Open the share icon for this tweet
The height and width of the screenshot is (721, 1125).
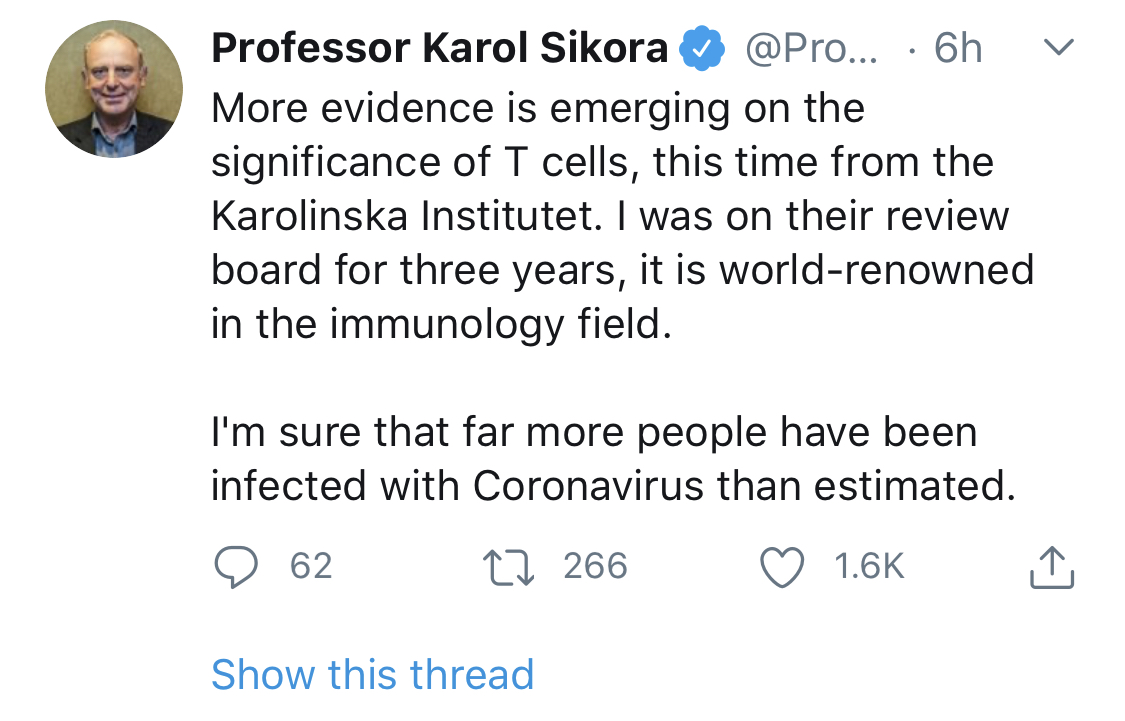coord(1051,567)
